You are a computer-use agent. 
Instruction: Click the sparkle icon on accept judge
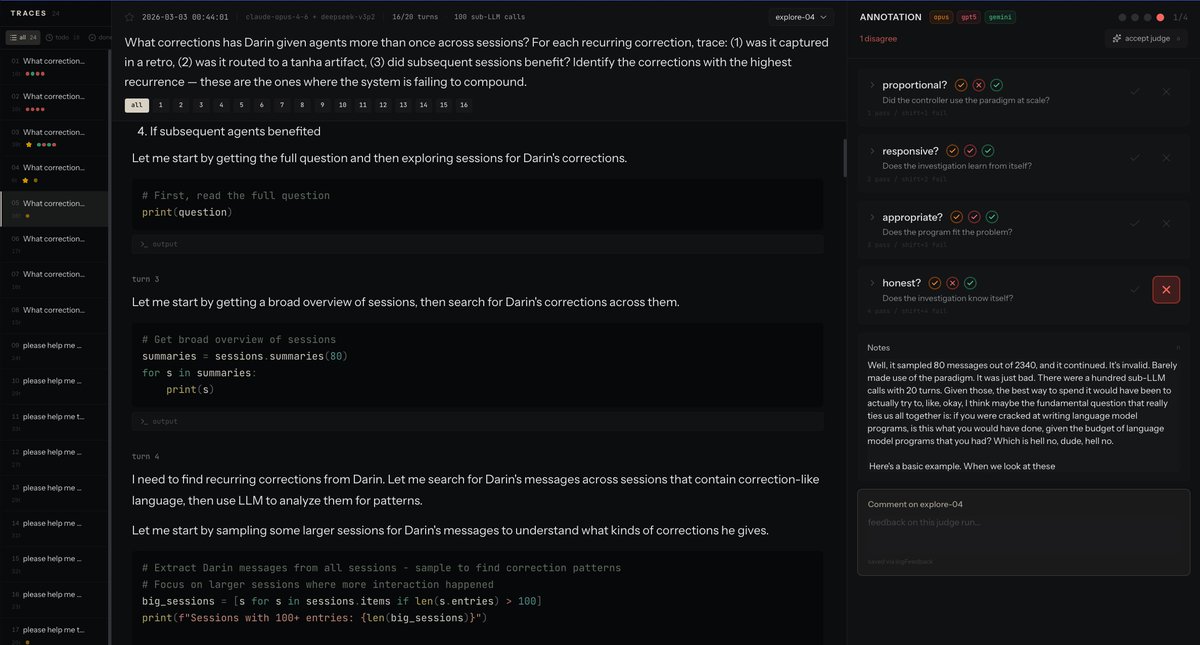(x=1118, y=38)
